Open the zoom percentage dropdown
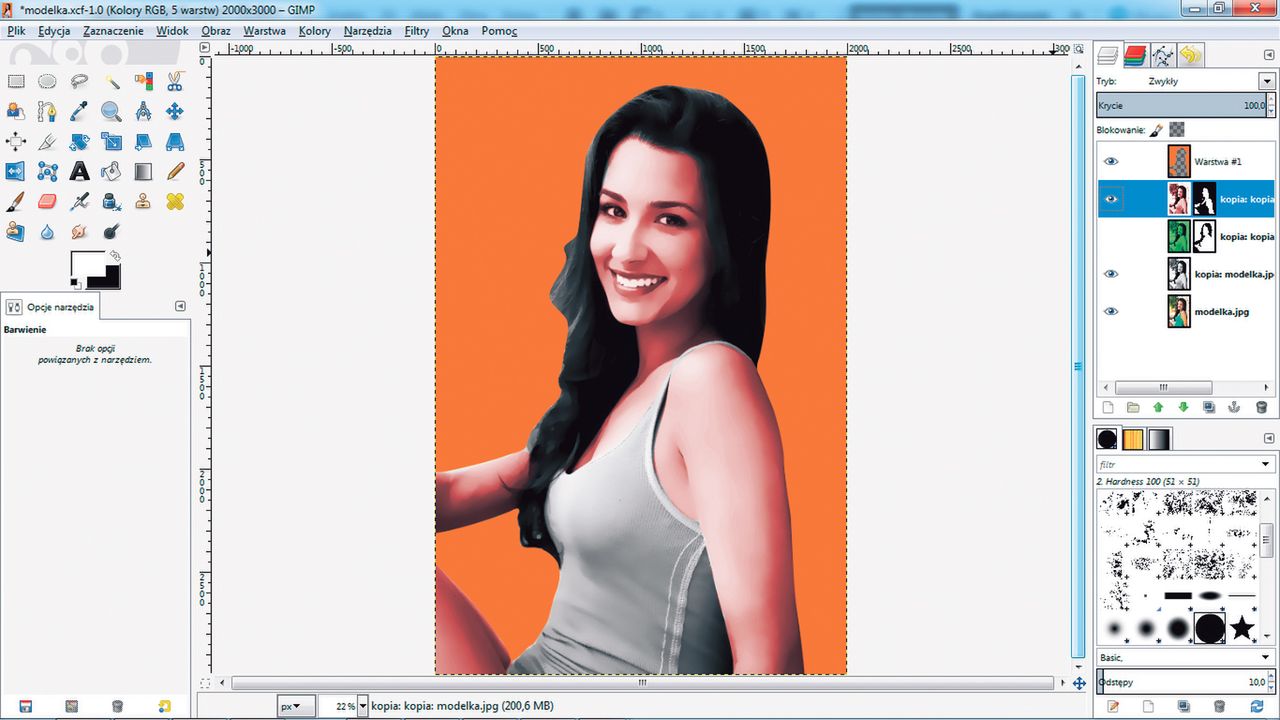This screenshot has width=1280, height=720. click(x=362, y=706)
